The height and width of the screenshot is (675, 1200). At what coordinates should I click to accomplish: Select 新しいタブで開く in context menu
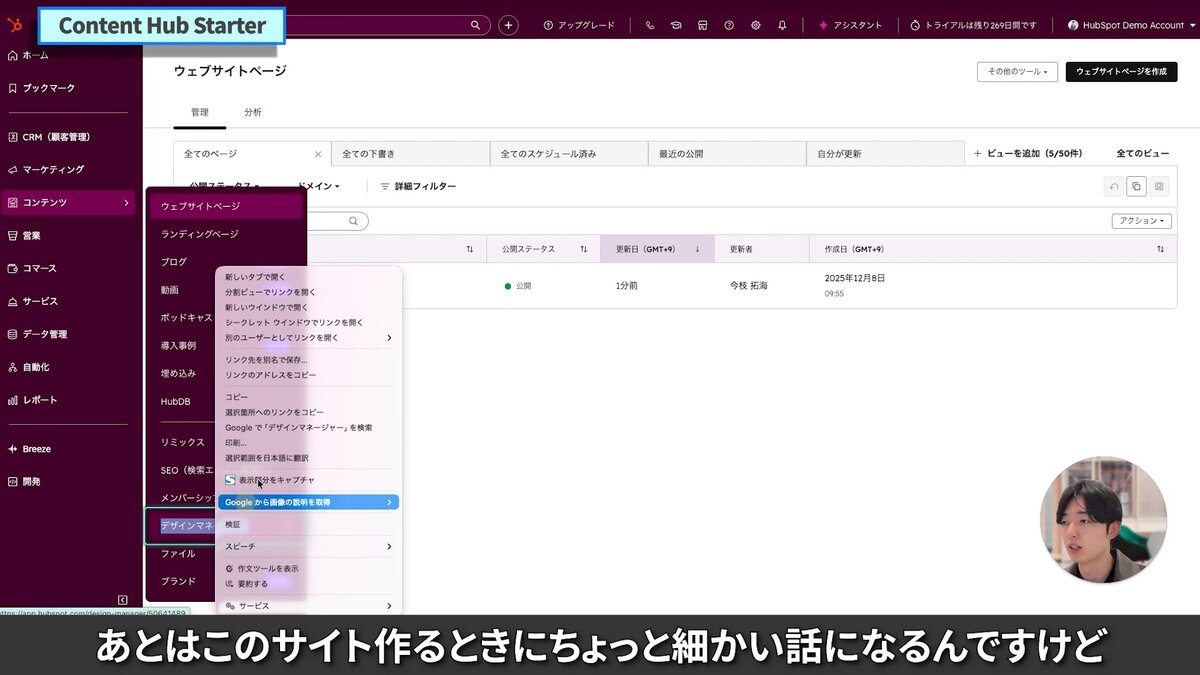[255, 277]
